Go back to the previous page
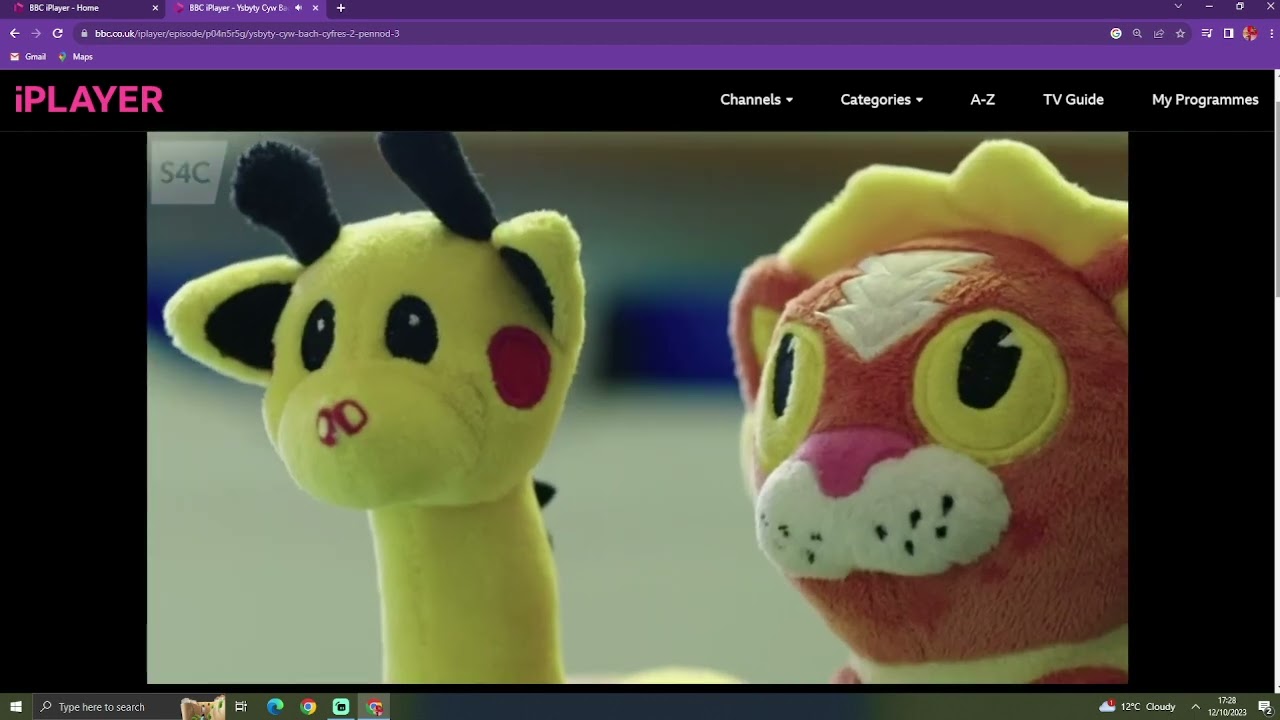 point(15,33)
